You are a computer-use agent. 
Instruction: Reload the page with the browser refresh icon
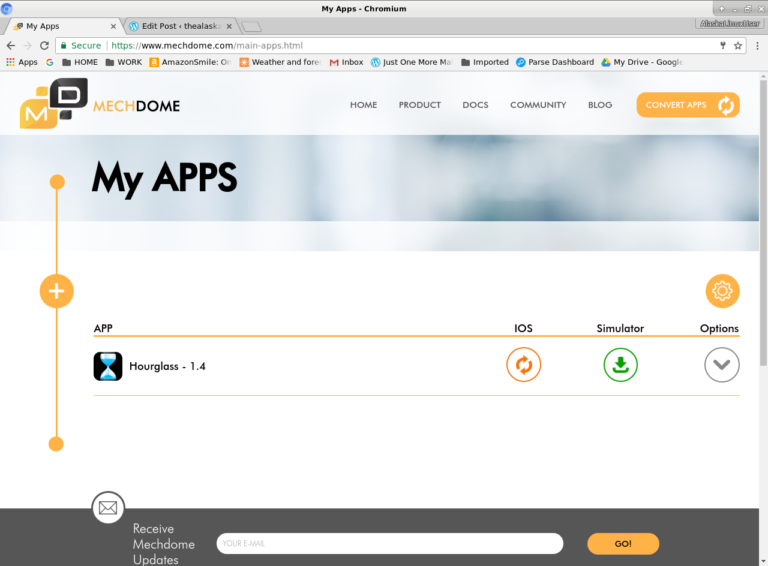[45, 45]
